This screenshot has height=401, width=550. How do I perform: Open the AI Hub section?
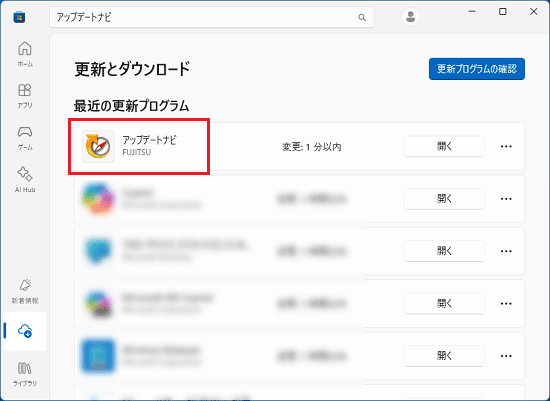click(x=25, y=179)
